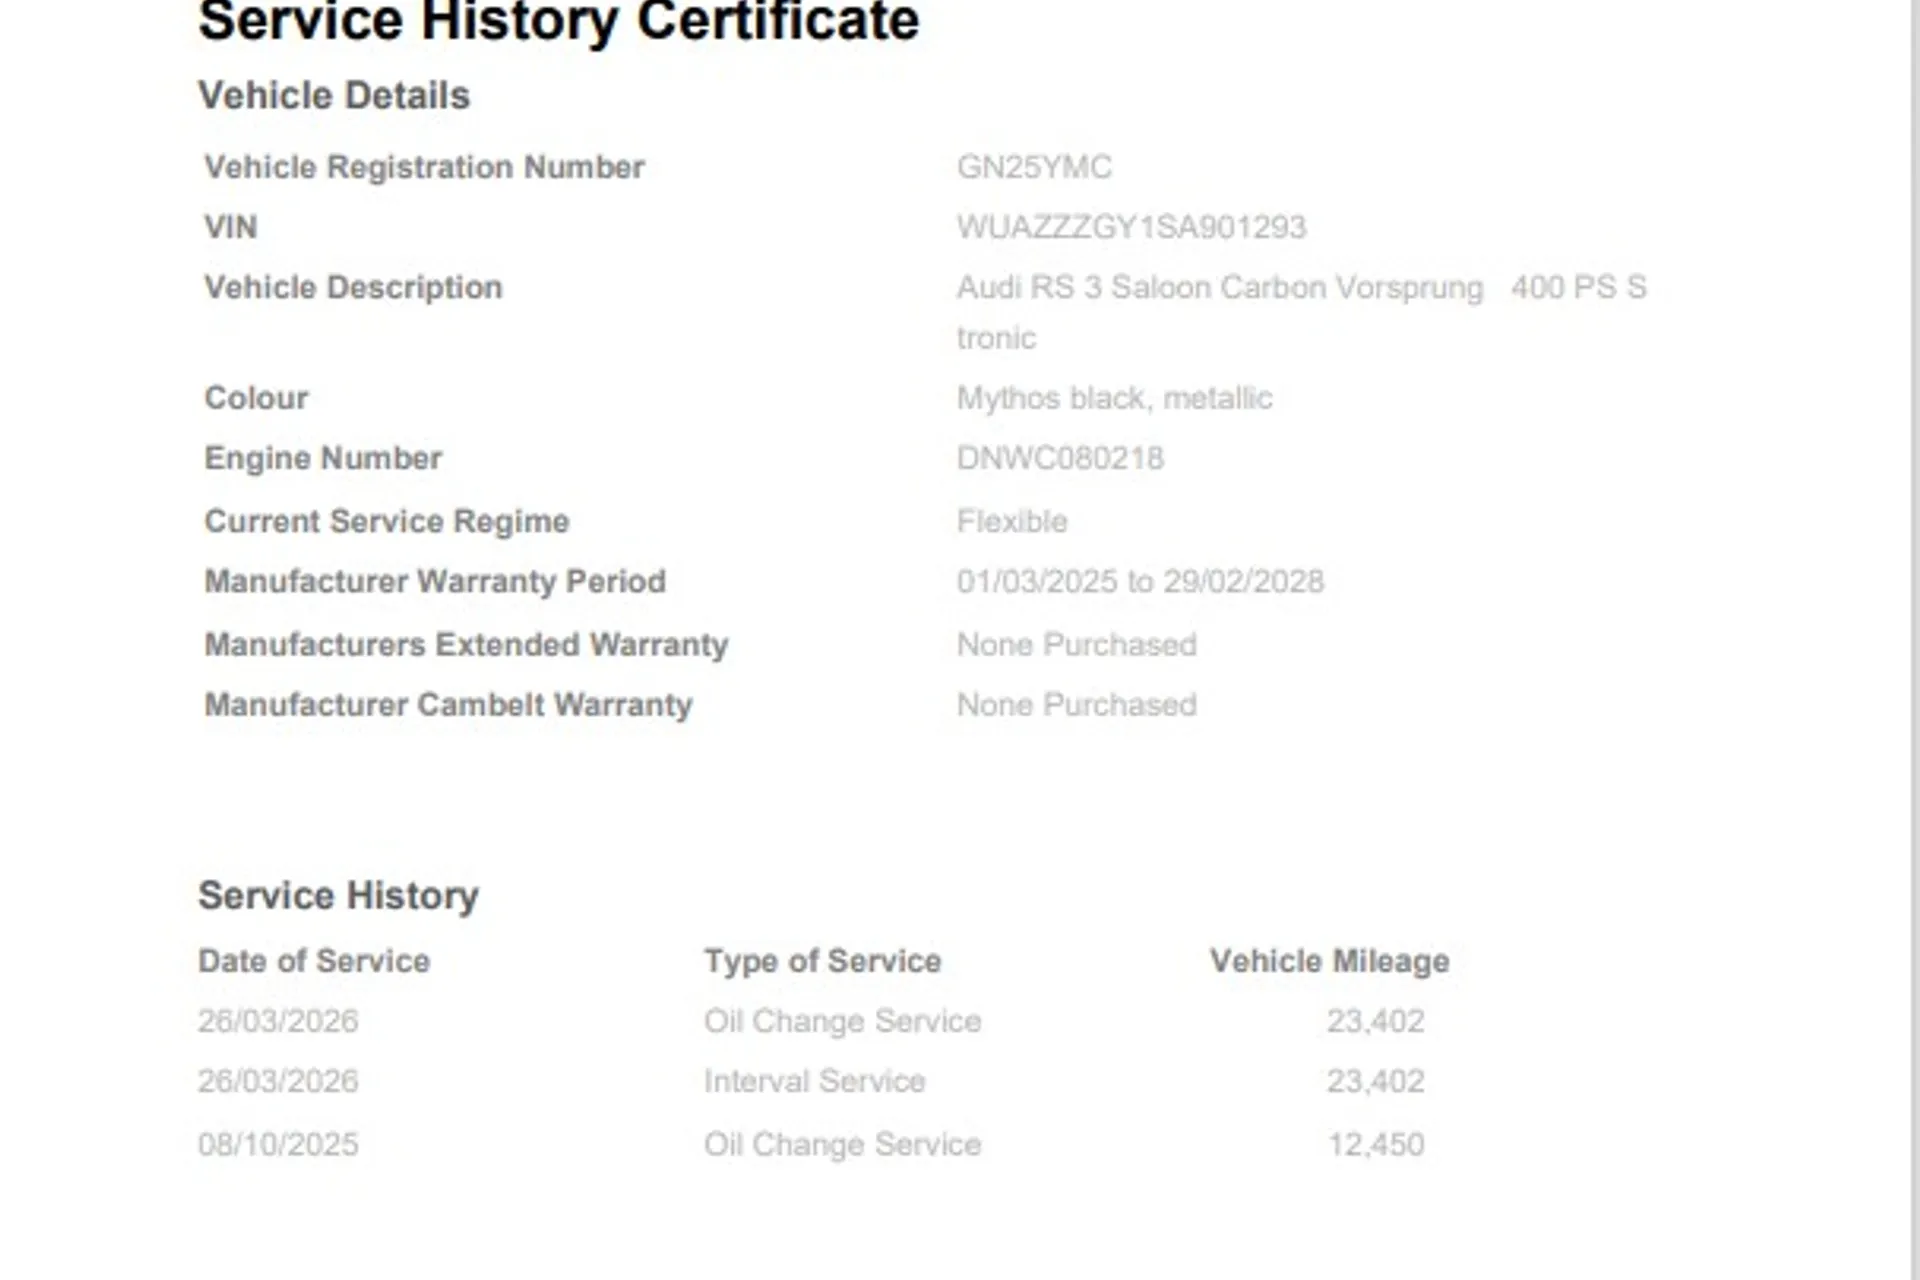This screenshot has width=1920, height=1280.
Task: Select warranty dates "01/03/2025 to 29/02/2028"
Action: pyautogui.click(x=1140, y=582)
